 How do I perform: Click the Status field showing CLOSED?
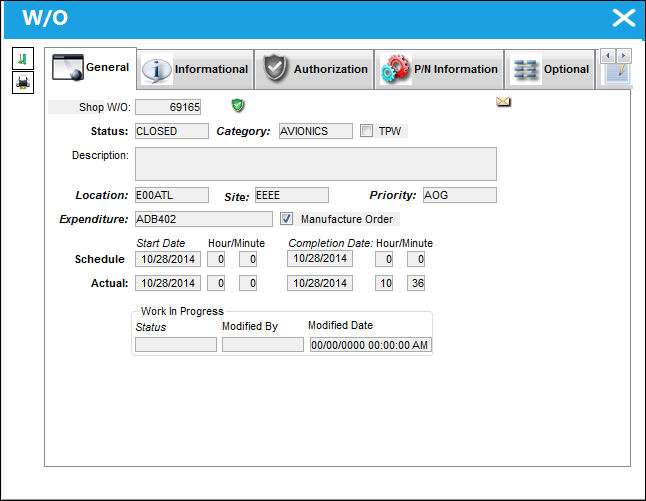pyautogui.click(x=172, y=131)
